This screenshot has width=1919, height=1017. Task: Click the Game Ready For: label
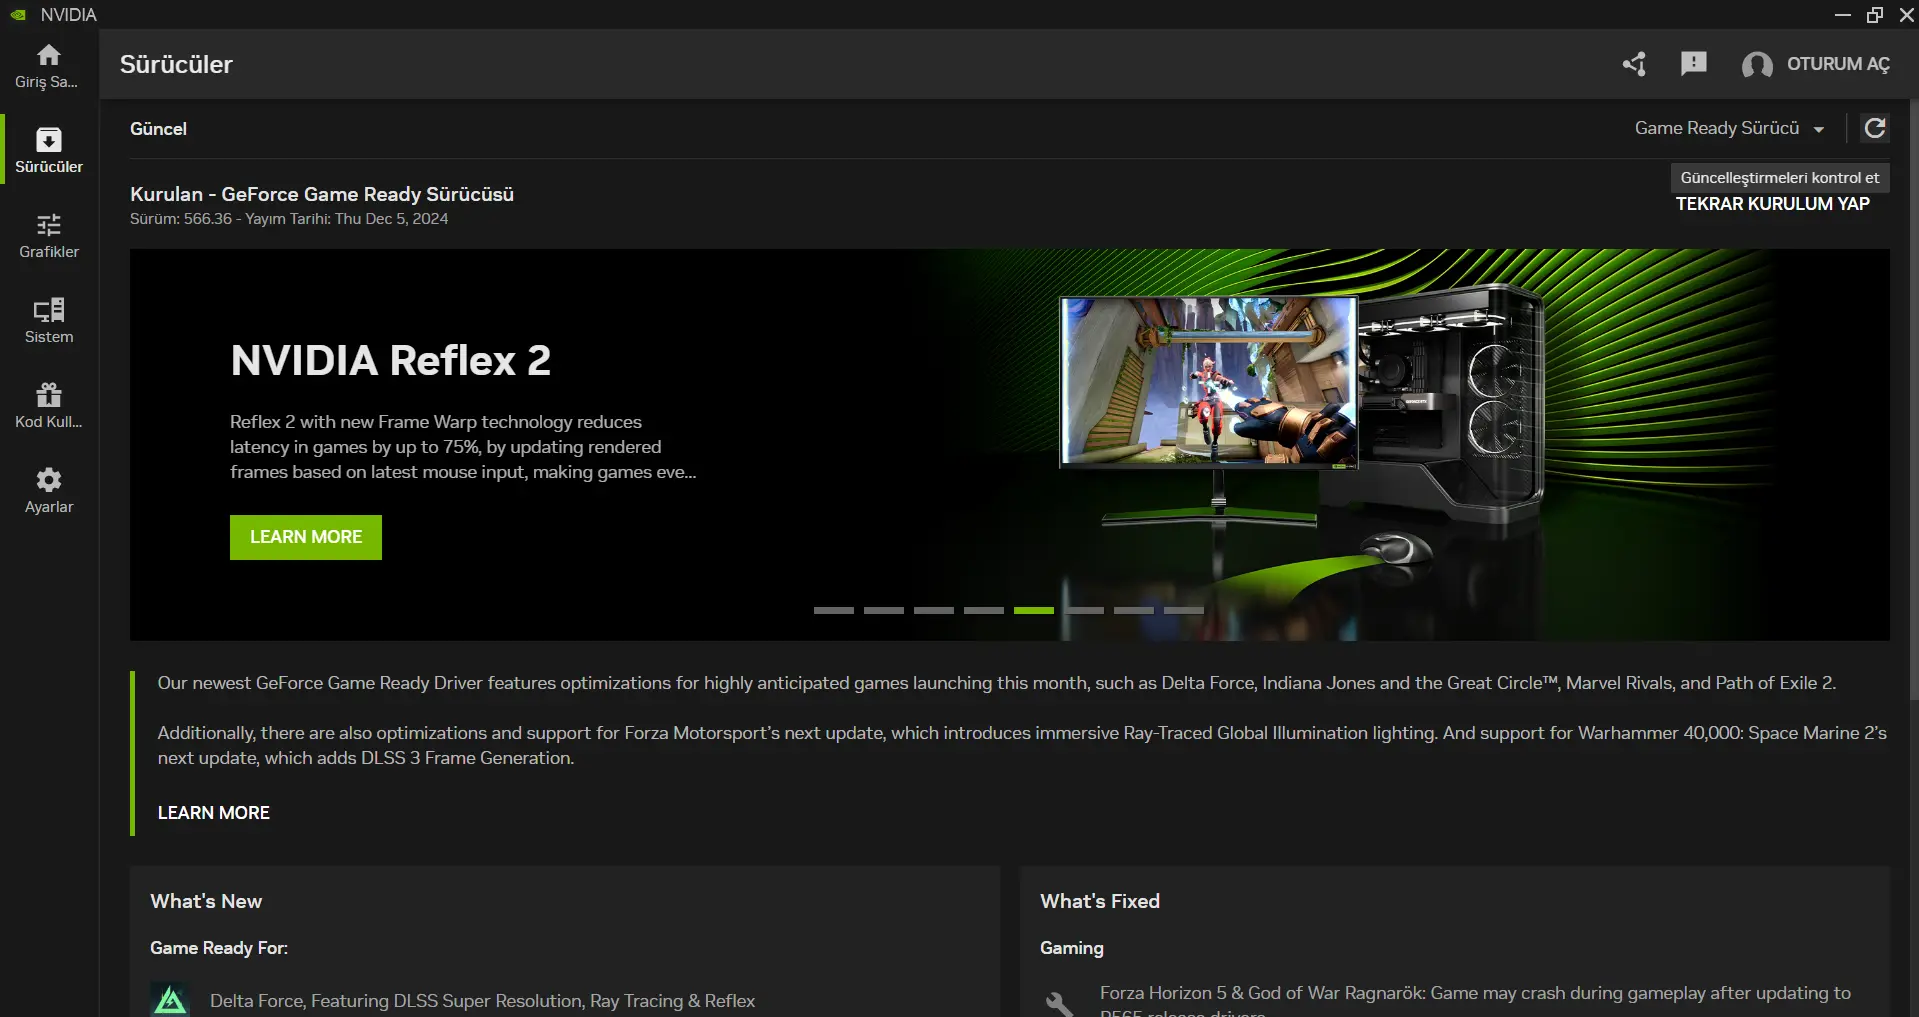219,948
